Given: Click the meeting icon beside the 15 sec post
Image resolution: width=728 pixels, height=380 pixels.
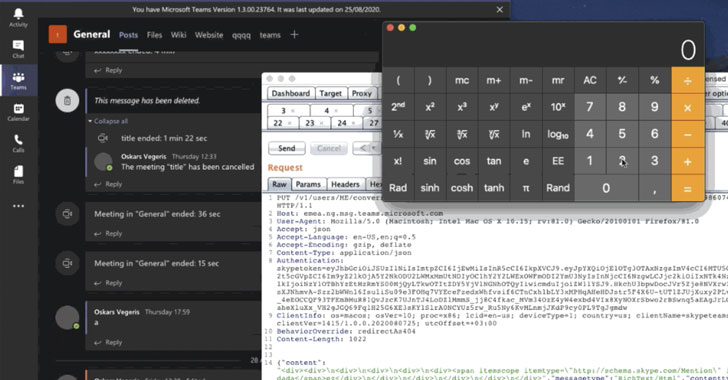Looking at the screenshot, I should pyautogui.click(x=67, y=263).
